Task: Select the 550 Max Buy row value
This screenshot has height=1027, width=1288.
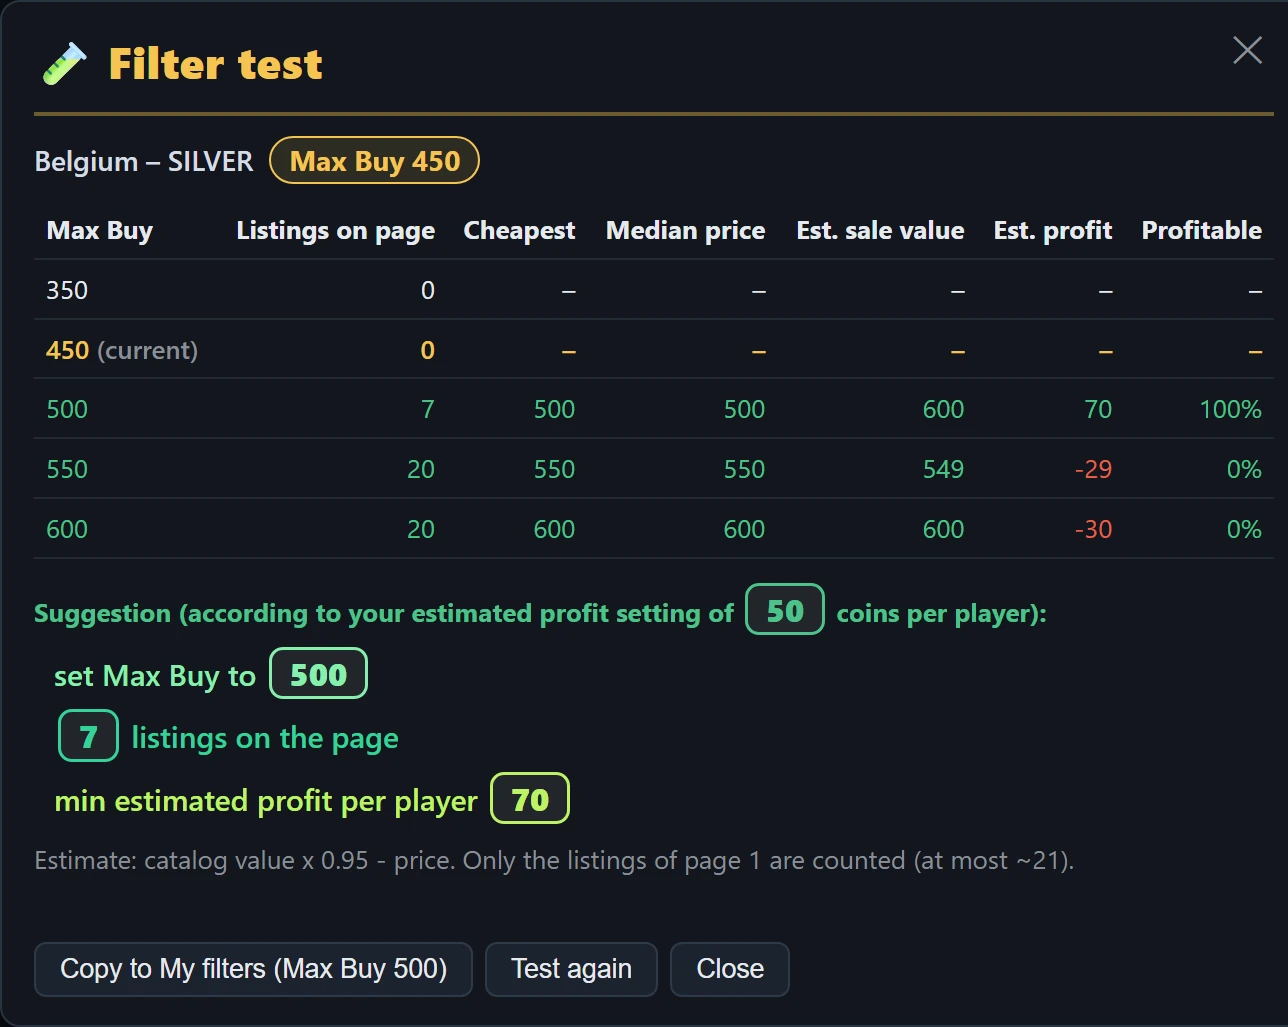Action: pos(67,469)
